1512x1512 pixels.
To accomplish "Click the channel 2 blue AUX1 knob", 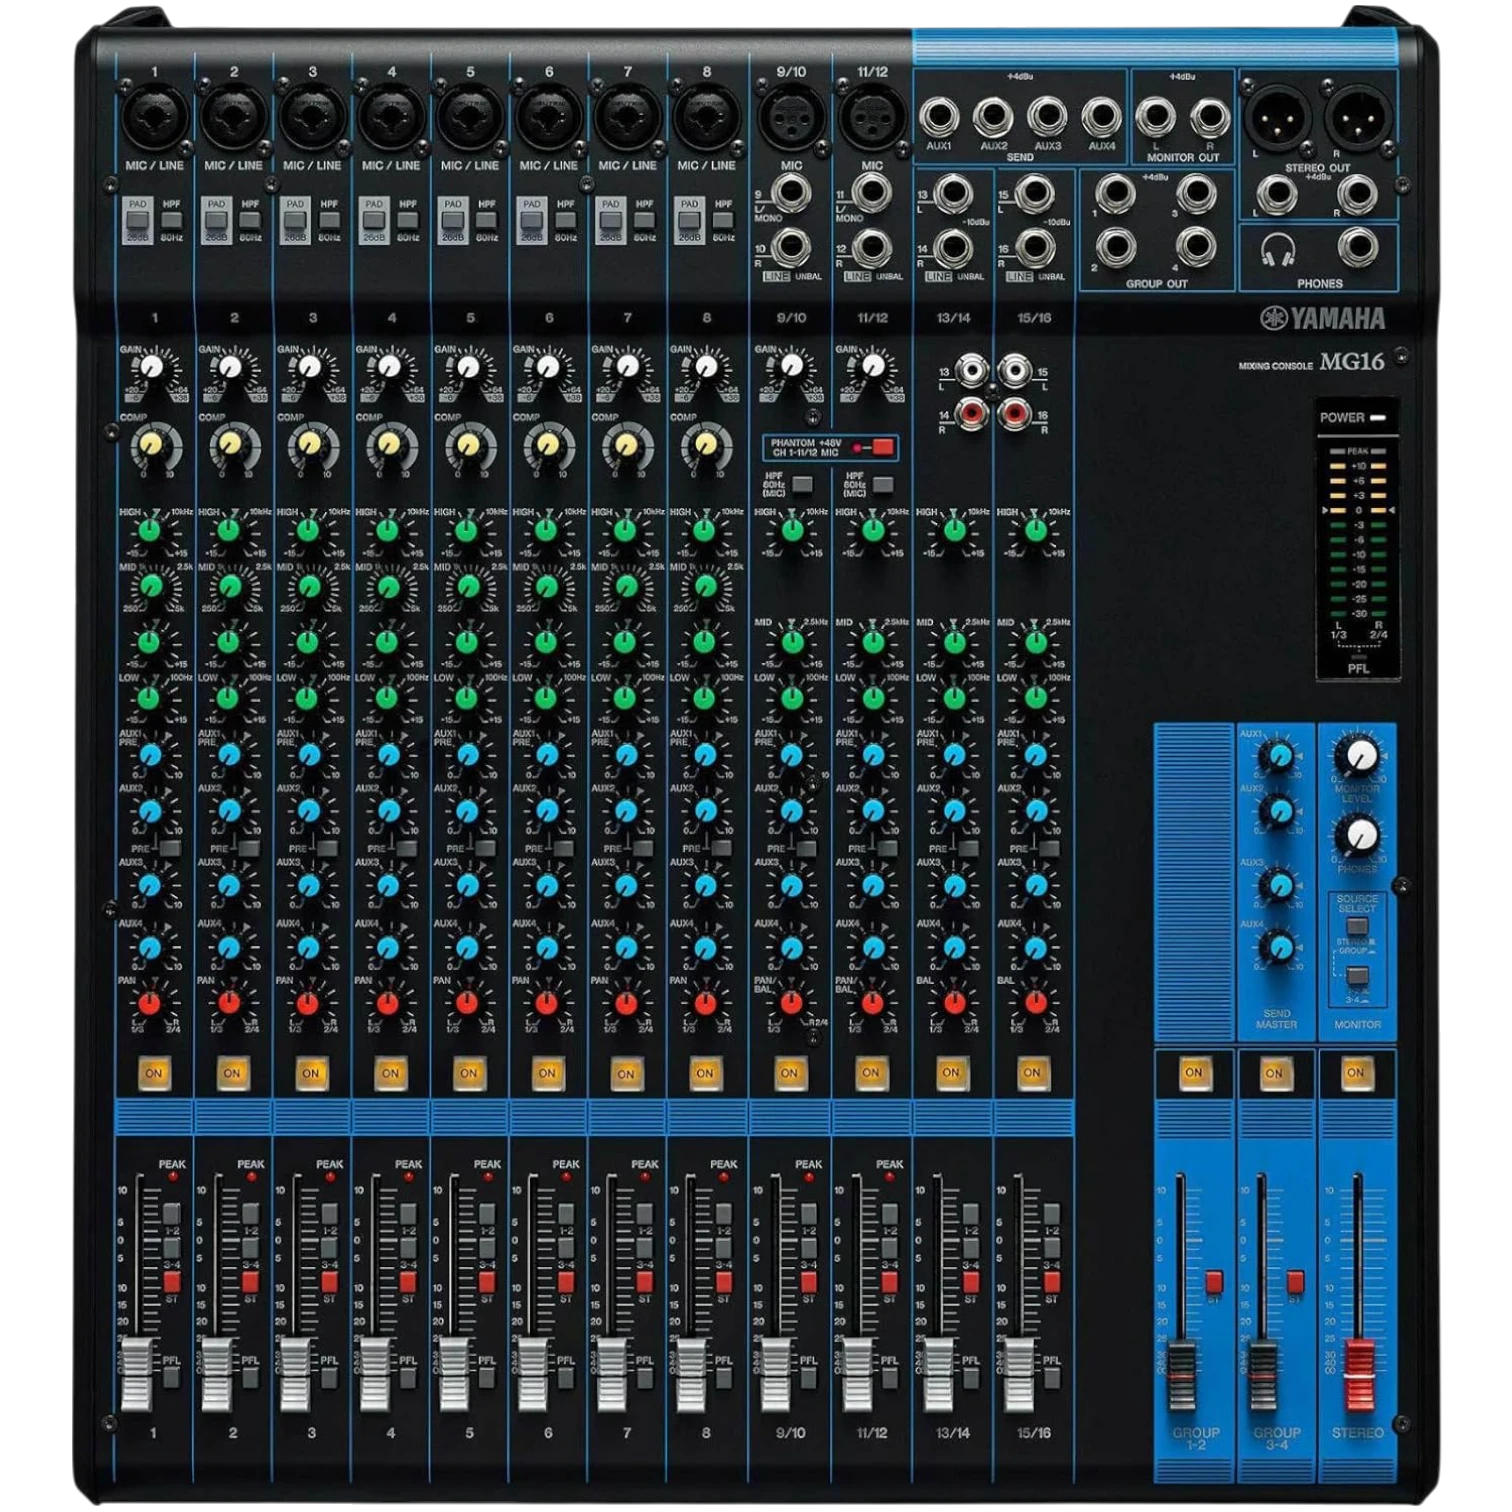I will coord(230,754).
